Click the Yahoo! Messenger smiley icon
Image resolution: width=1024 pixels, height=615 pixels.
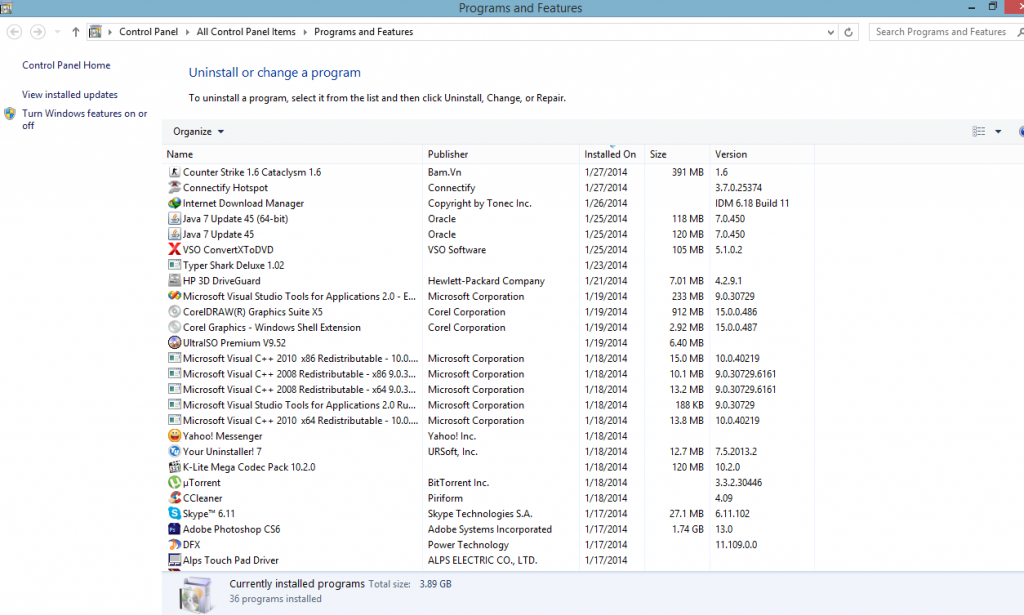click(174, 436)
